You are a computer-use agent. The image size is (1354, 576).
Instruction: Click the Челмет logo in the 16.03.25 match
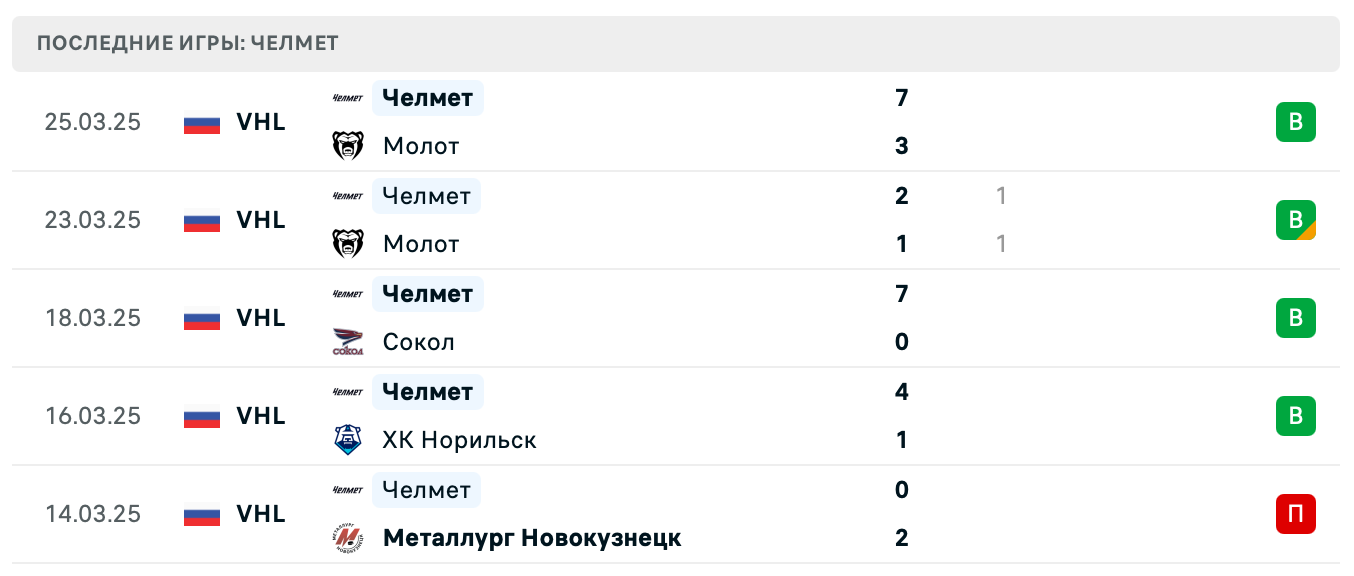click(x=349, y=392)
